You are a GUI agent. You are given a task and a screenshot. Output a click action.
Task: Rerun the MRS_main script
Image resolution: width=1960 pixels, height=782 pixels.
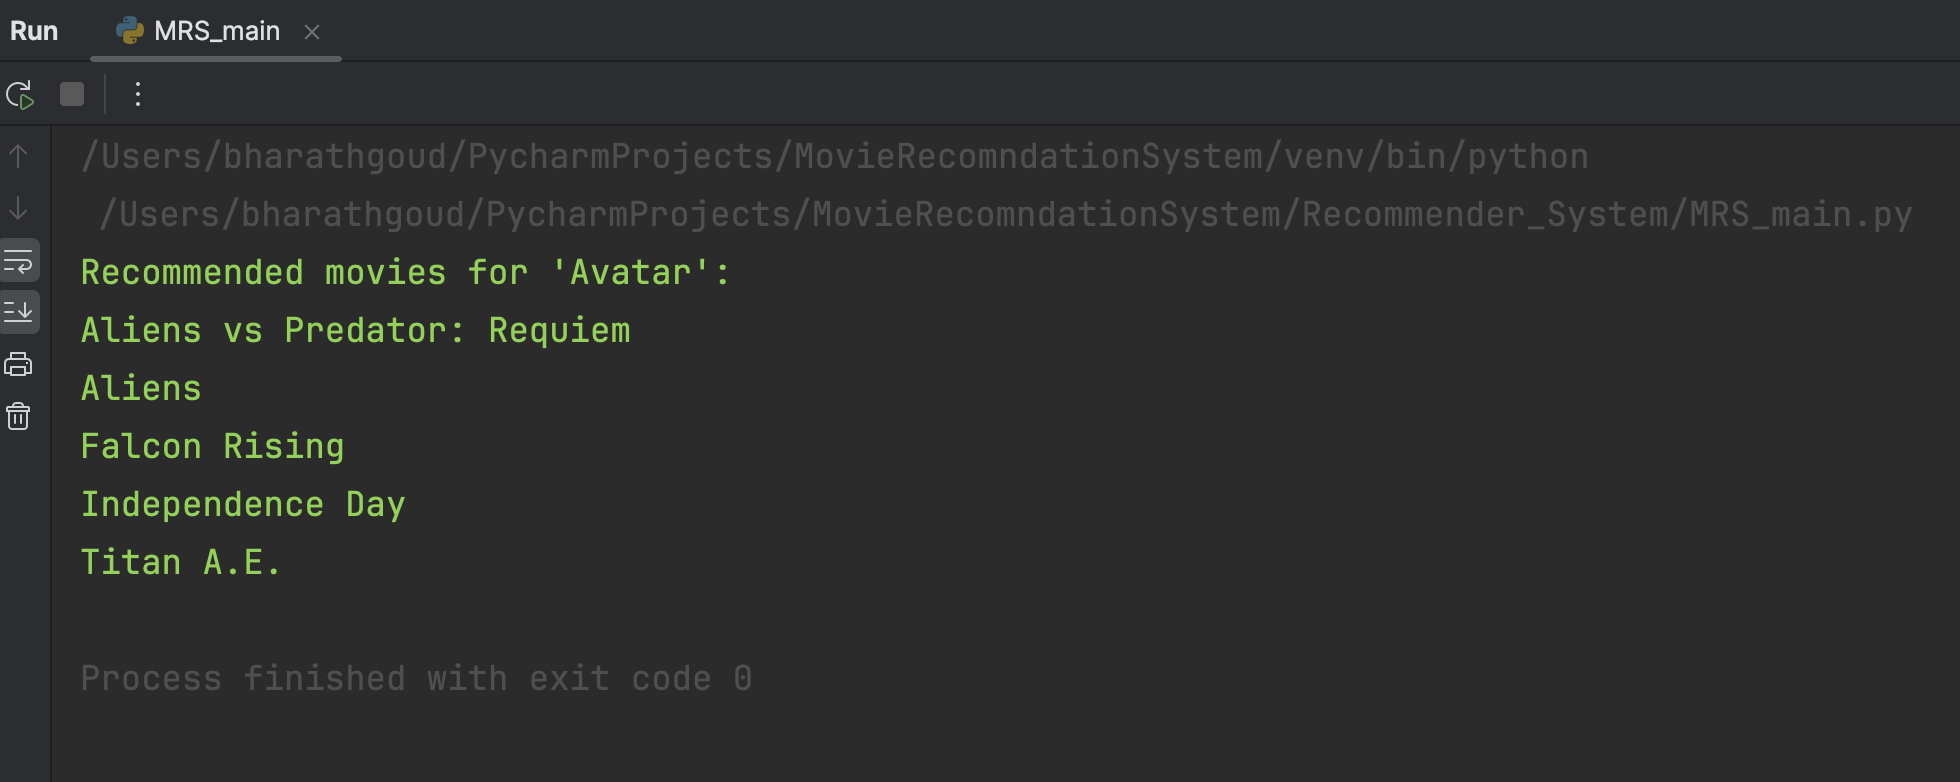[x=20, y=95]
